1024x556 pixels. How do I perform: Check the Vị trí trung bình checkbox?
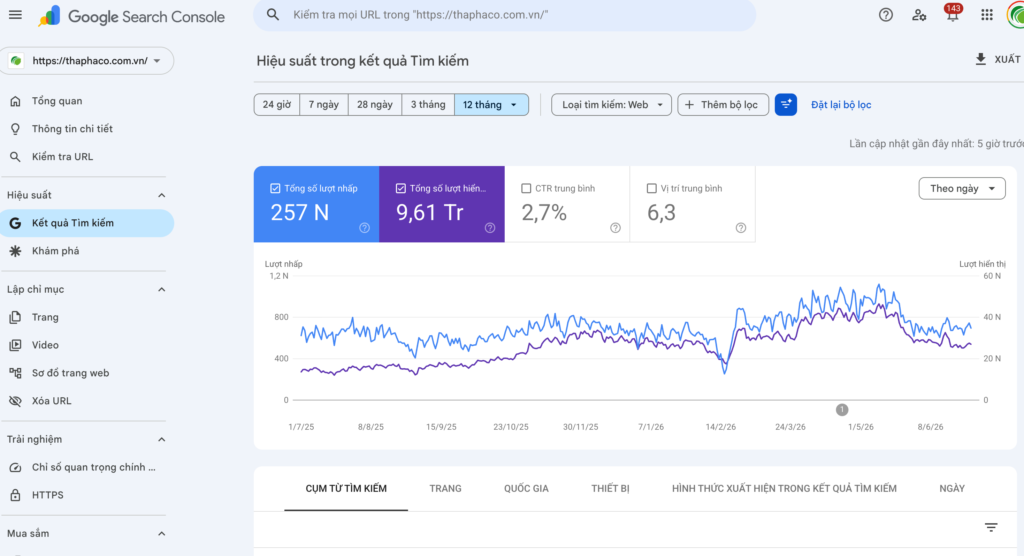pos(651,188)
